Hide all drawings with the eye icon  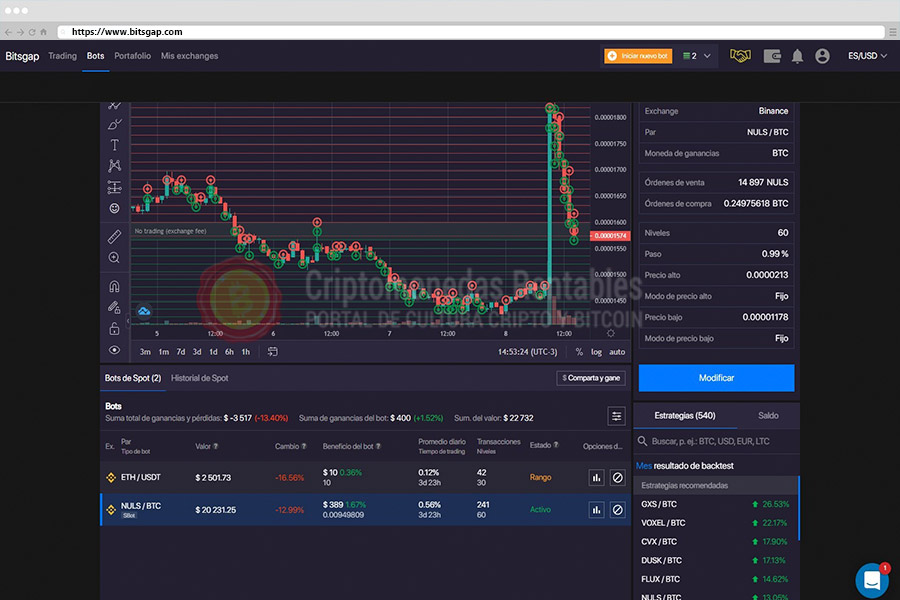point(115,350)
